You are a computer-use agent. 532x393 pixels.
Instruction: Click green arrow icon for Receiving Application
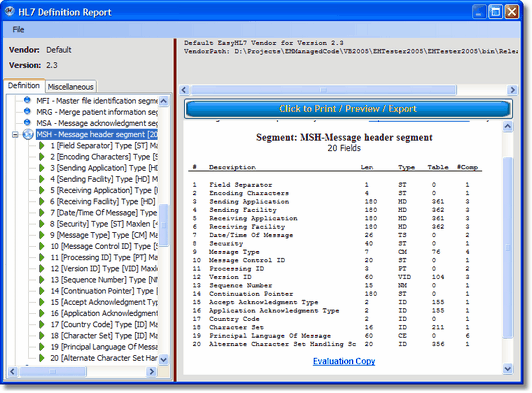pos(42,190)
